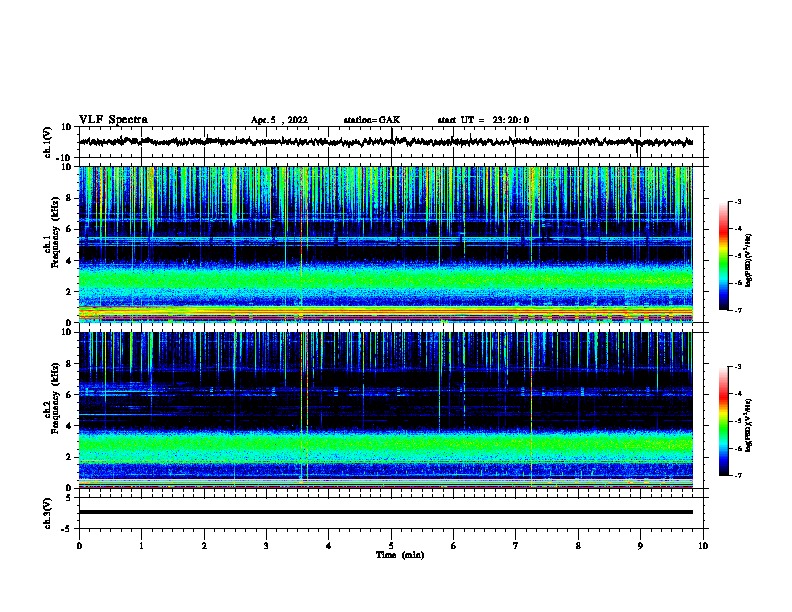Image resolution: width=792 pixels, height=612 pixels.
Task: Click the "ch.1(V)" waveform axis label
Action: click(x=47, y=142)
